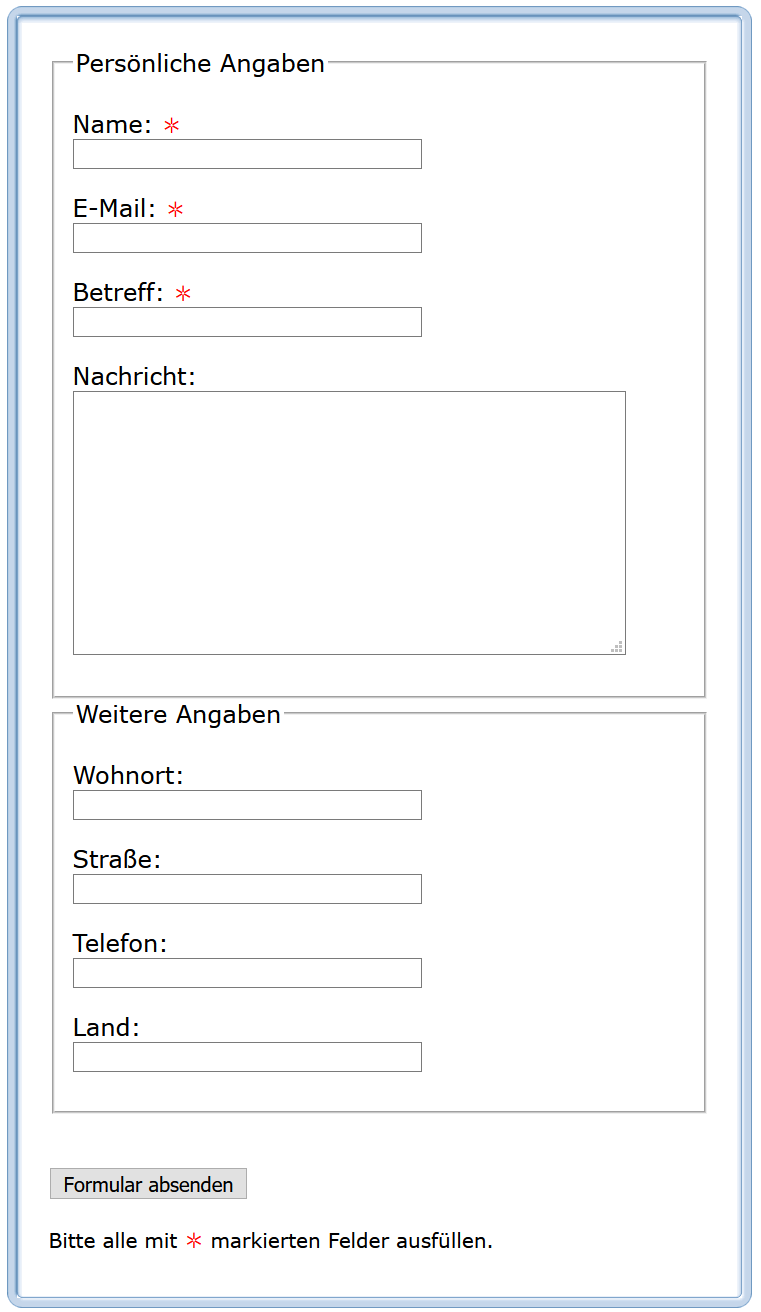Click the asterisk in the footer hint

(194, 1241)
